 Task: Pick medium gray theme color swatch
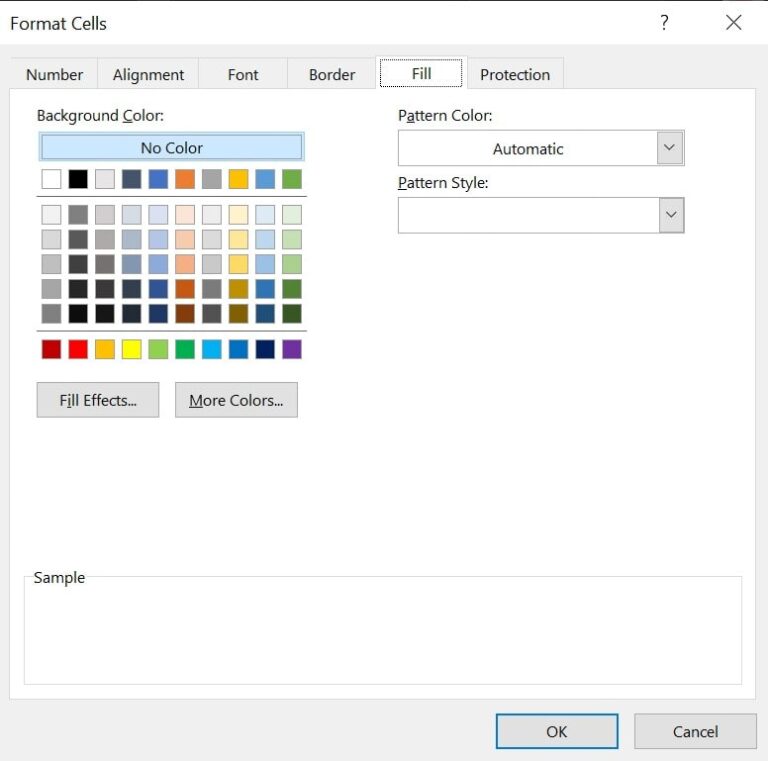click(x=212, y=179)
